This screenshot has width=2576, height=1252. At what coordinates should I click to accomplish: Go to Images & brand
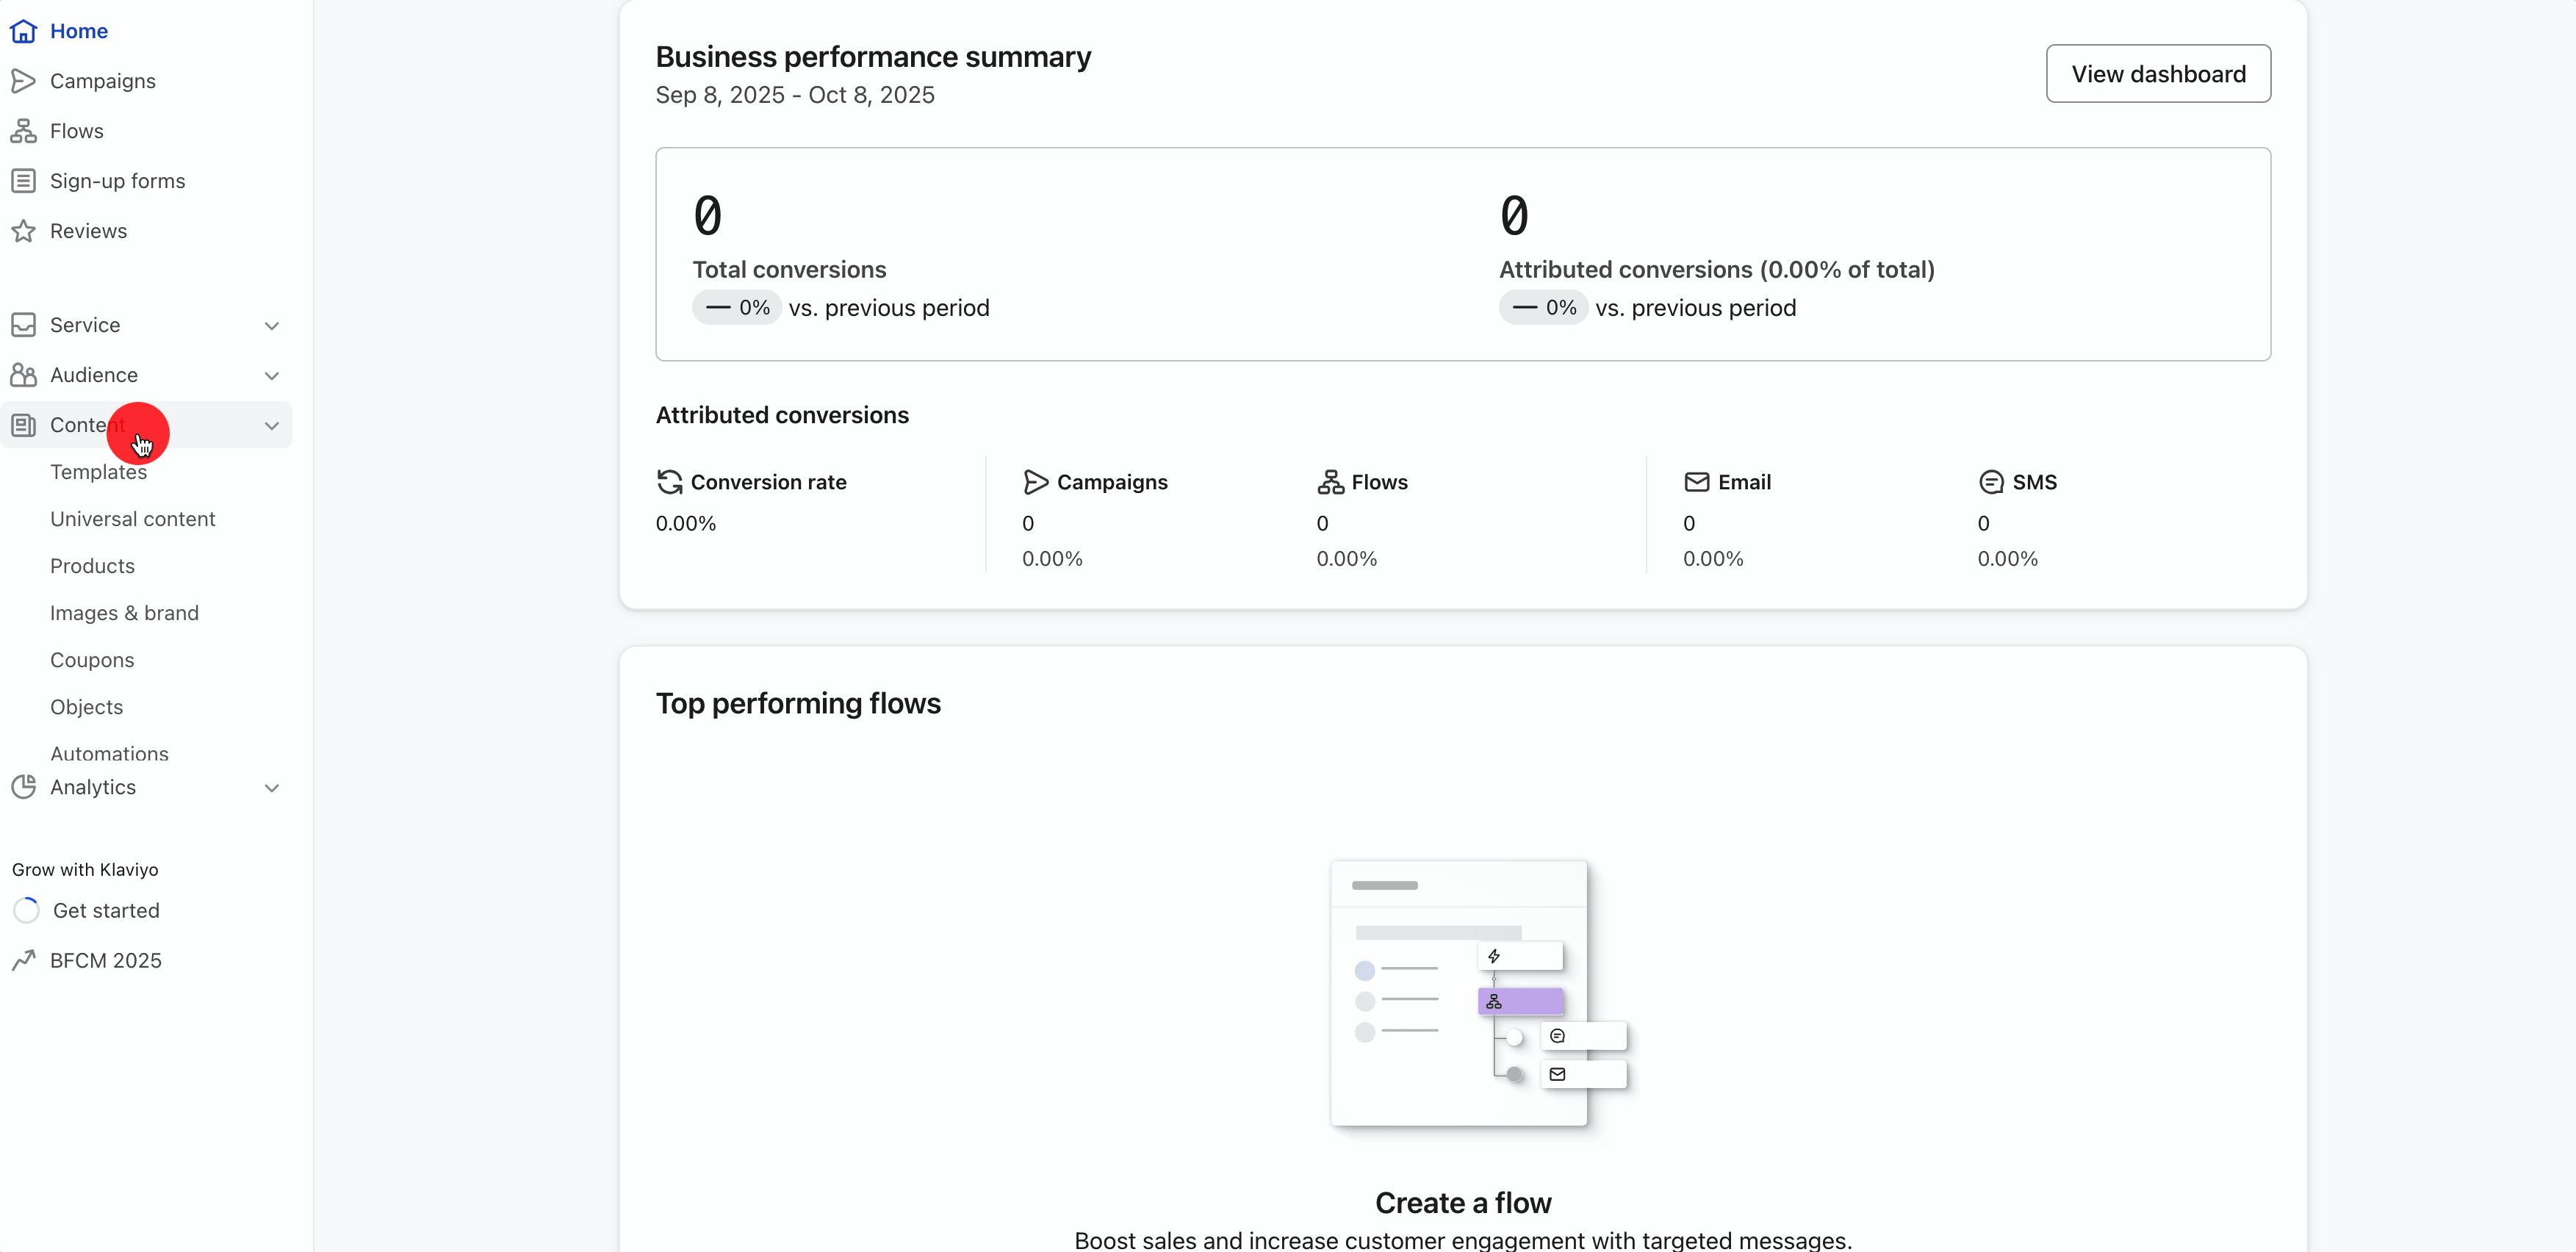[x=124, y=613]
